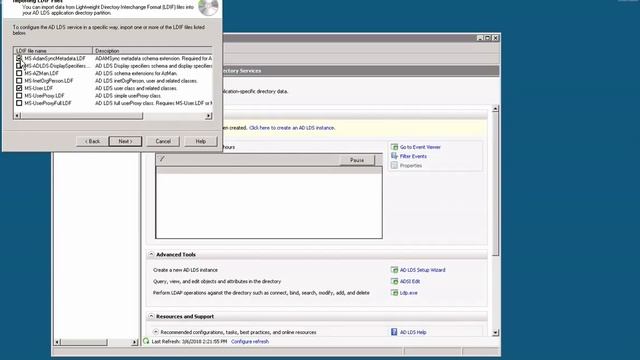Maximize the Server Manager window
Image resolution: width=640 pixels, height=360 pixels.
point(487,38)
